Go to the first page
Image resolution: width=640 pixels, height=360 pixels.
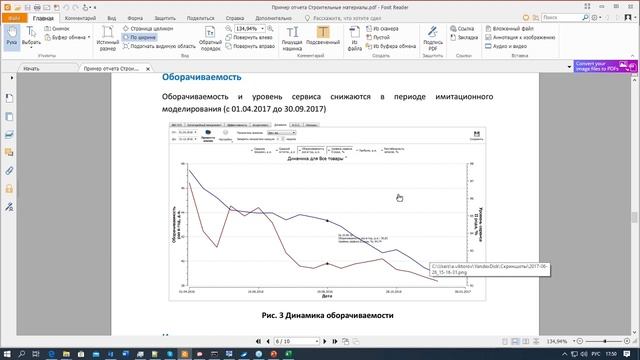pyautogui.click(x=258, y=341)
